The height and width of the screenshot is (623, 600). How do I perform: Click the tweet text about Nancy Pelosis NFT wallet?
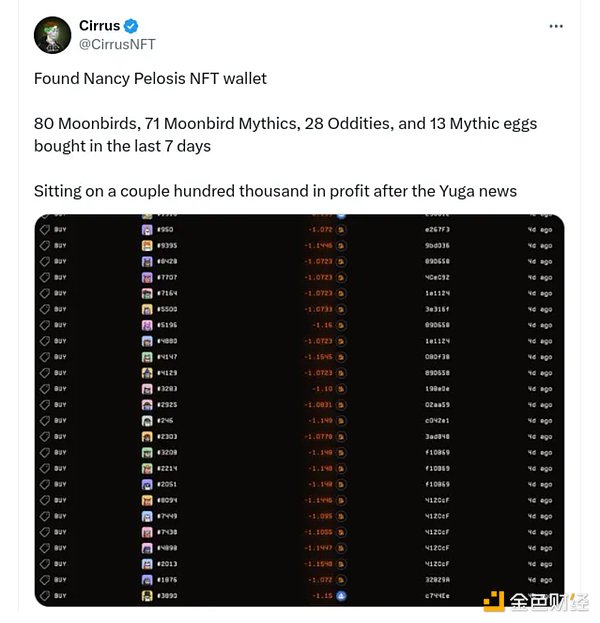coord(150,78)
